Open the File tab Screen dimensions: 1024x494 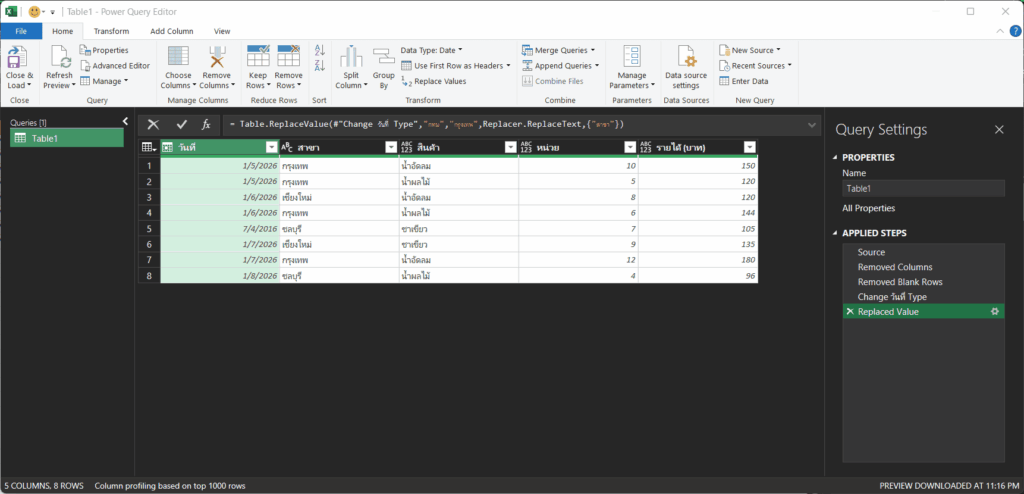click(21, 31)
